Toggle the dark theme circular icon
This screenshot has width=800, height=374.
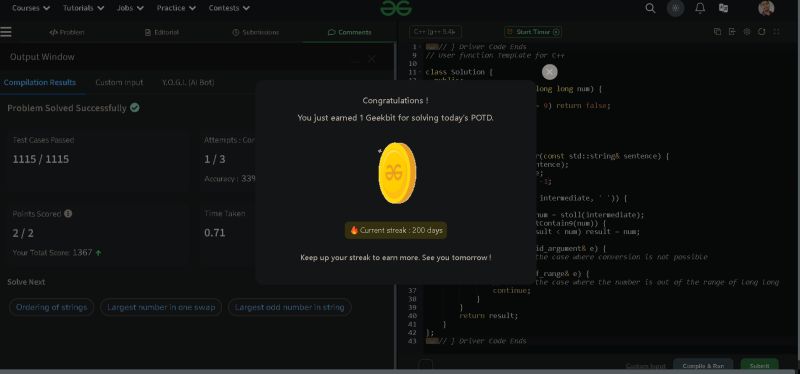click(x=676, y=8)
